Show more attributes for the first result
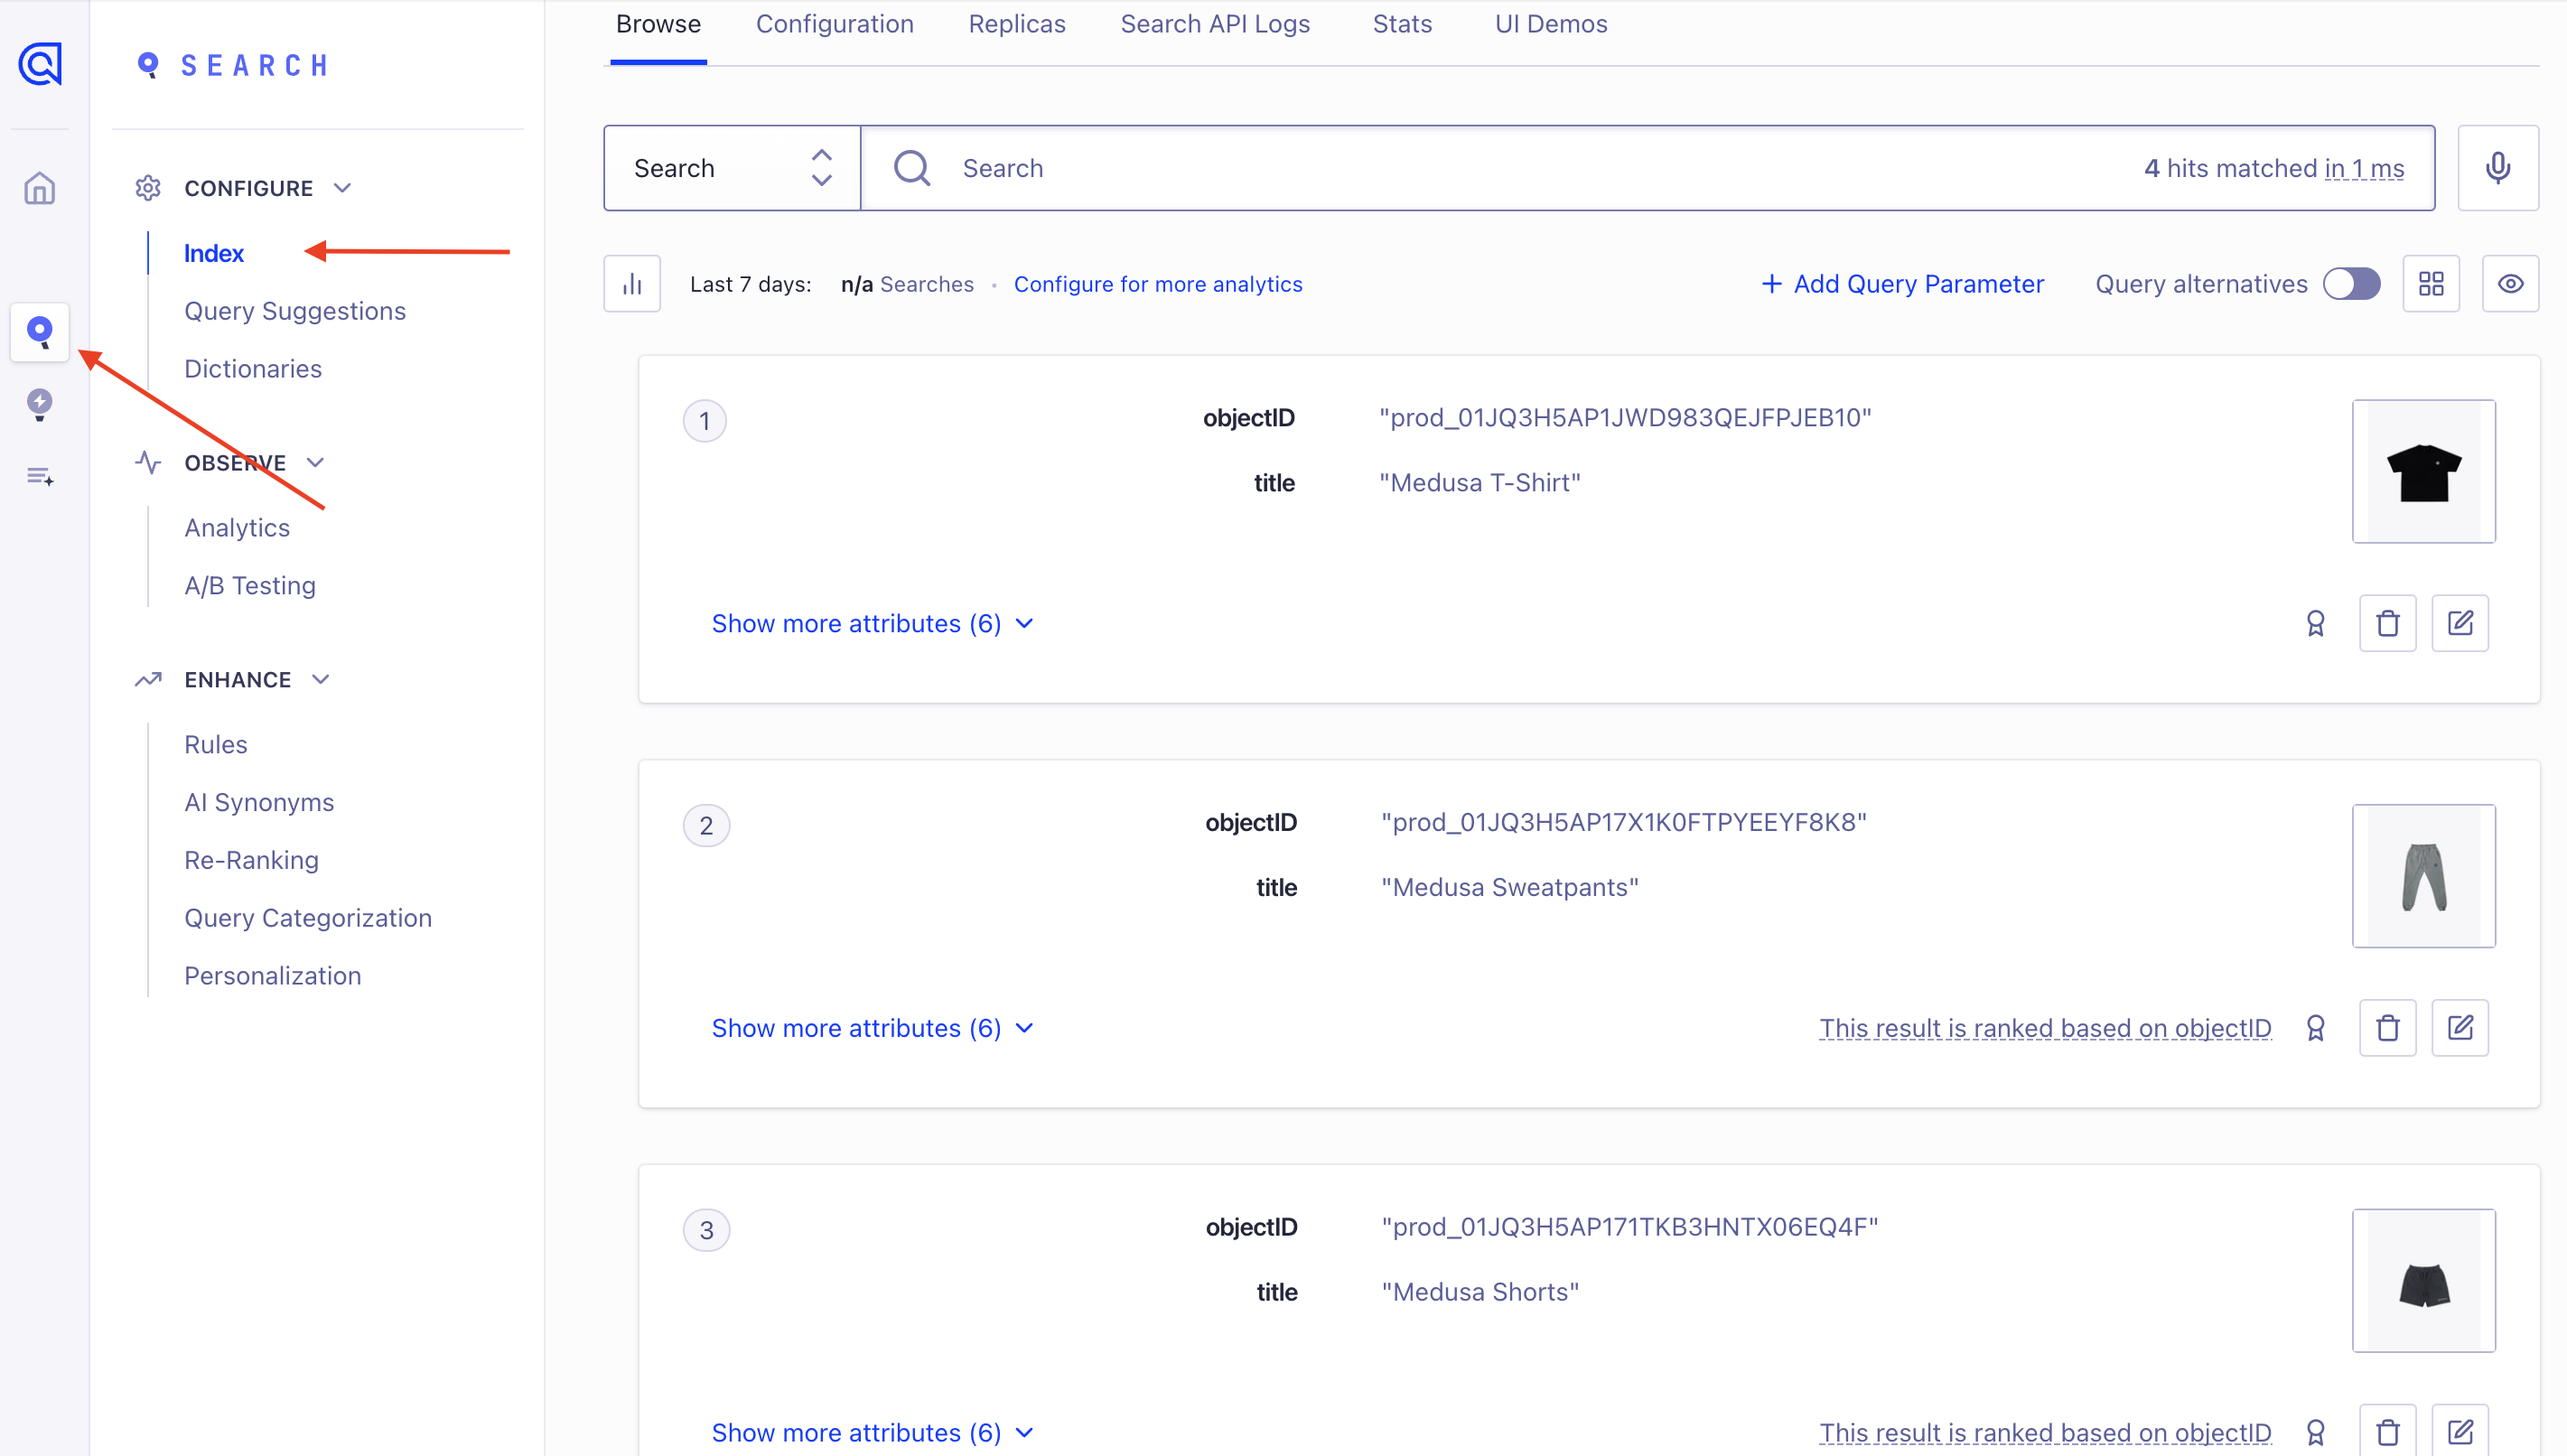This screenshot has height=1456, width=2567. pos(872,622)
